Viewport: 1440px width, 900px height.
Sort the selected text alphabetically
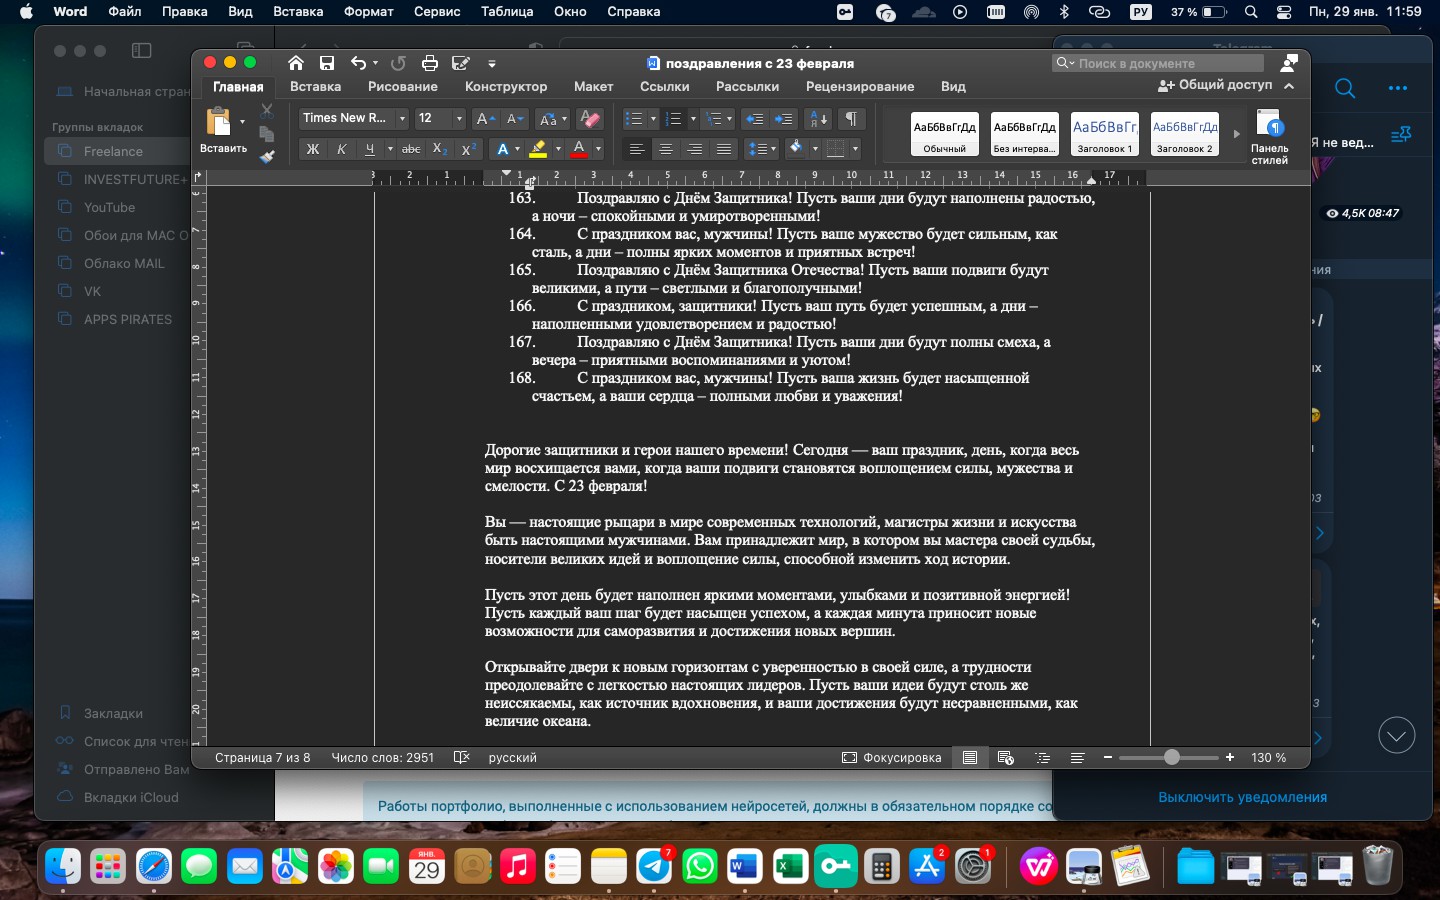point(818,119)
